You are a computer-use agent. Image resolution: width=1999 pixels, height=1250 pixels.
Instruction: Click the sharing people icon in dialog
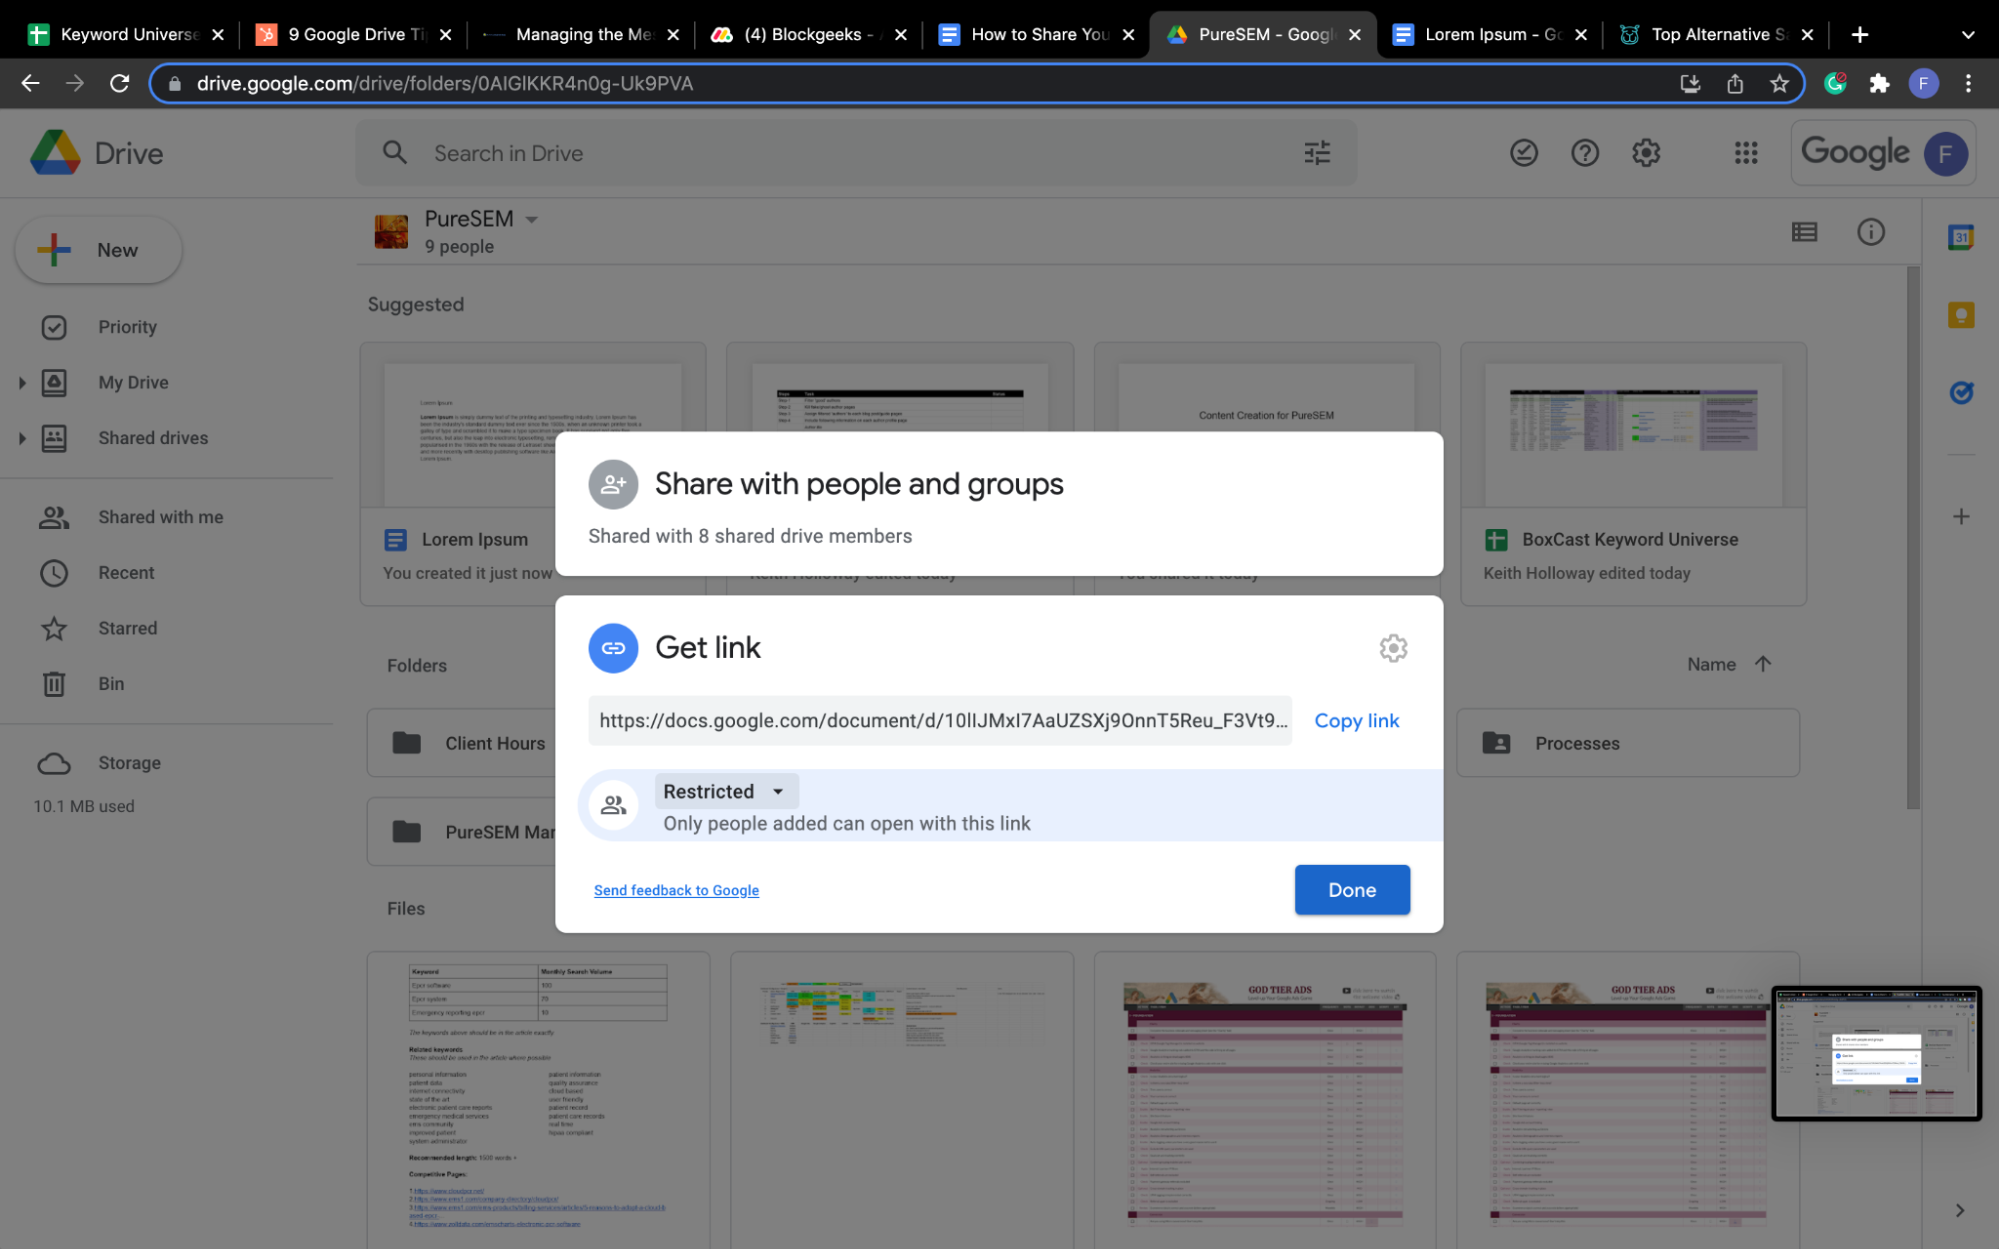pyautogui.click(x=612, y=484)
